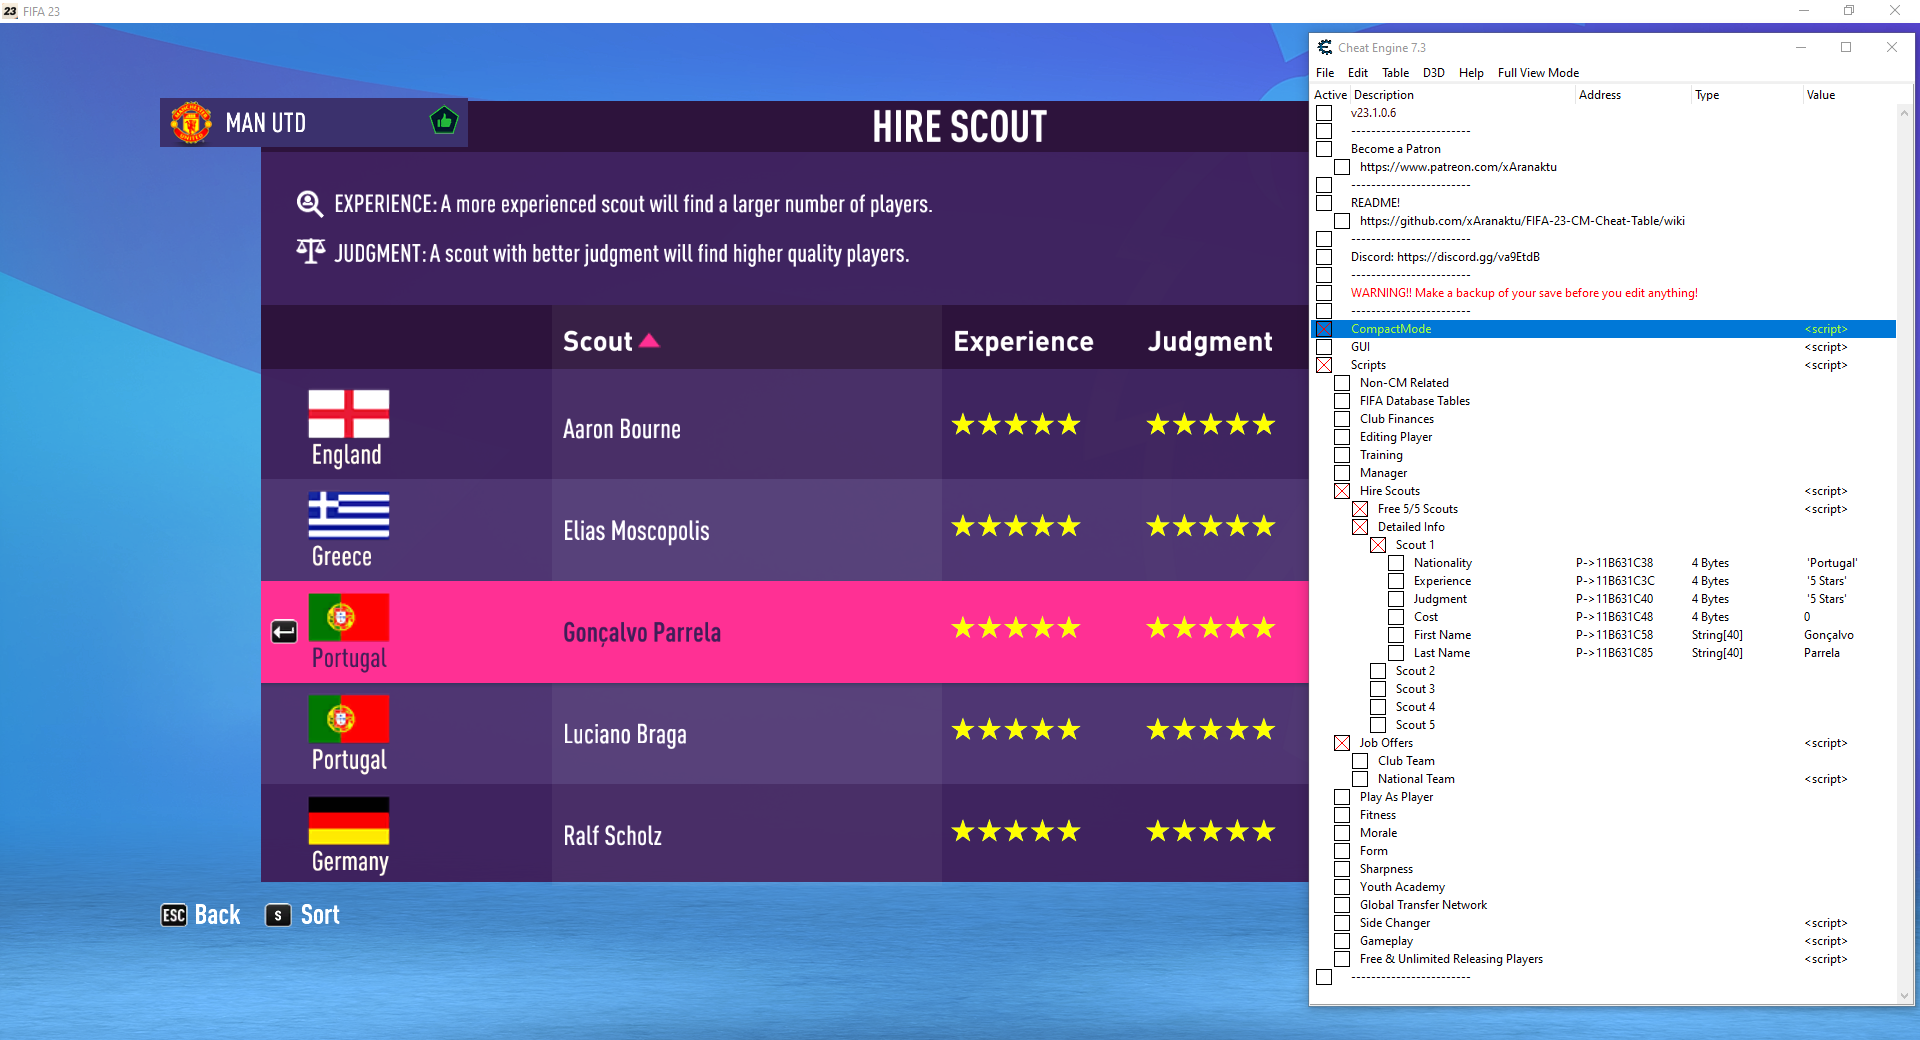Click the green thumbs-up badge icon
Viewport: 1920px width, 1040px height.
(444, 122)
